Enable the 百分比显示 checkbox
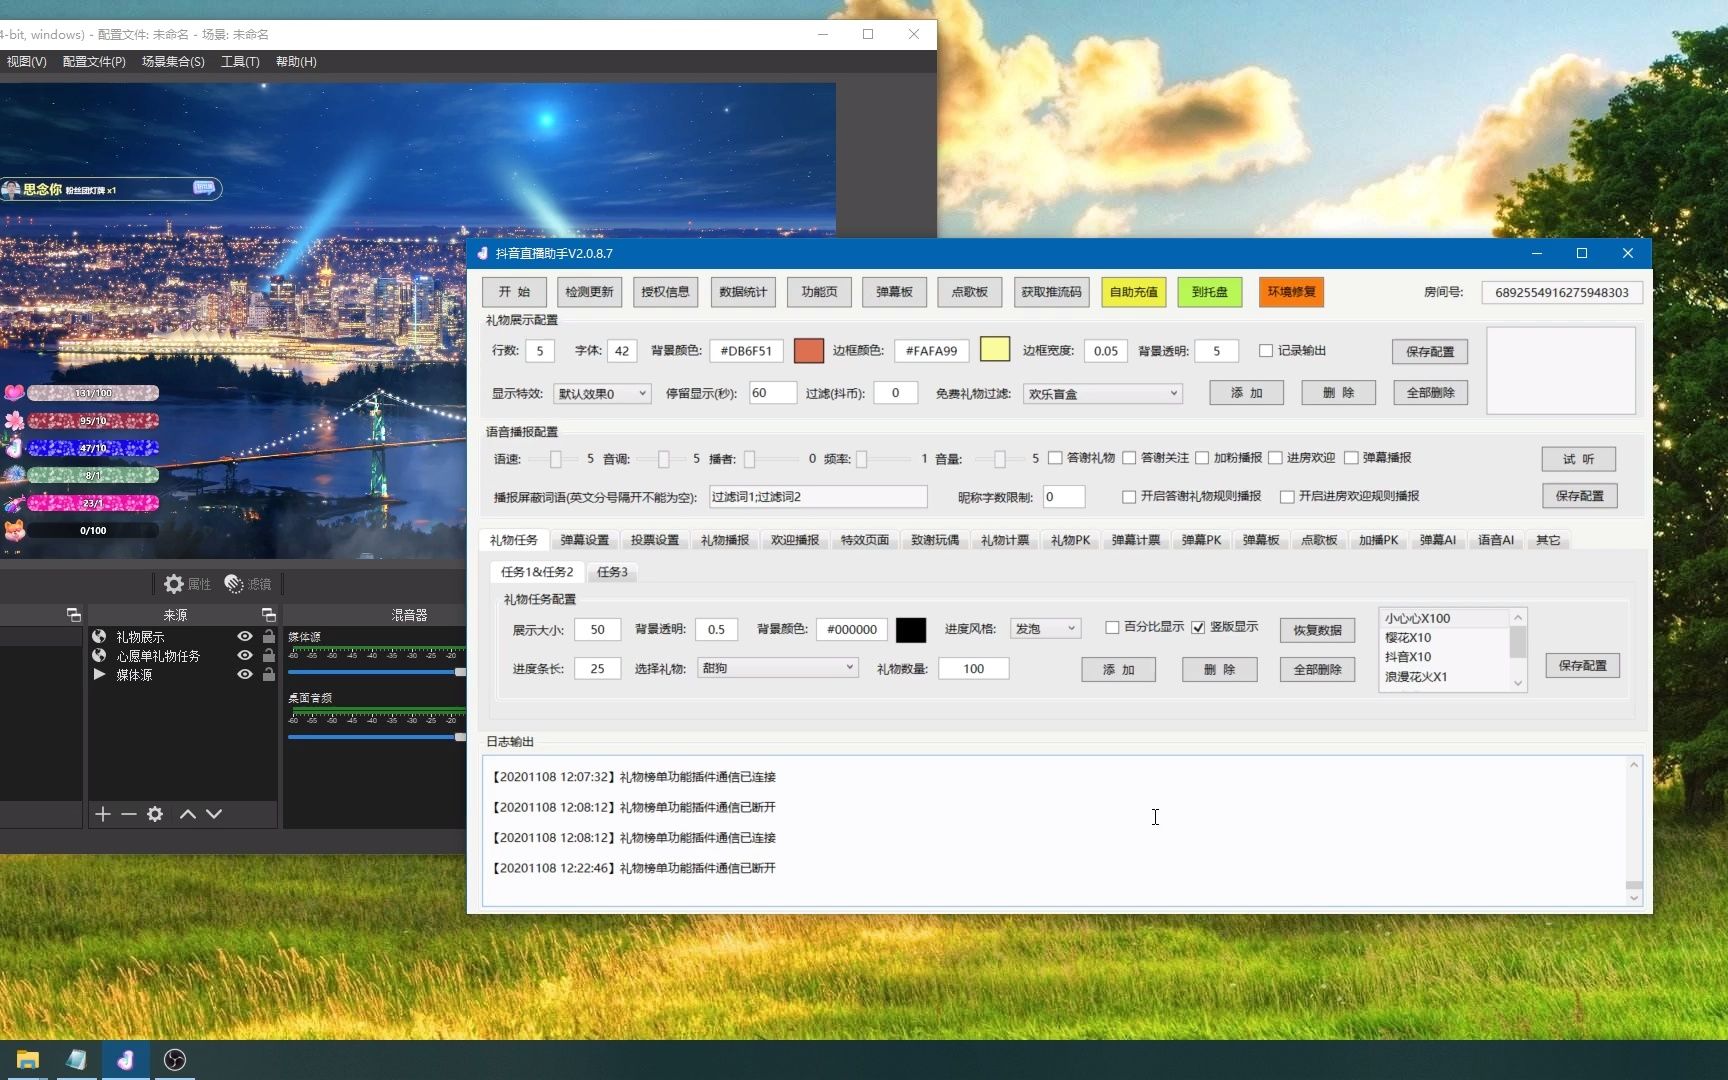The width and height of the screenshot is (1728, 1080). pos(1112,627)
